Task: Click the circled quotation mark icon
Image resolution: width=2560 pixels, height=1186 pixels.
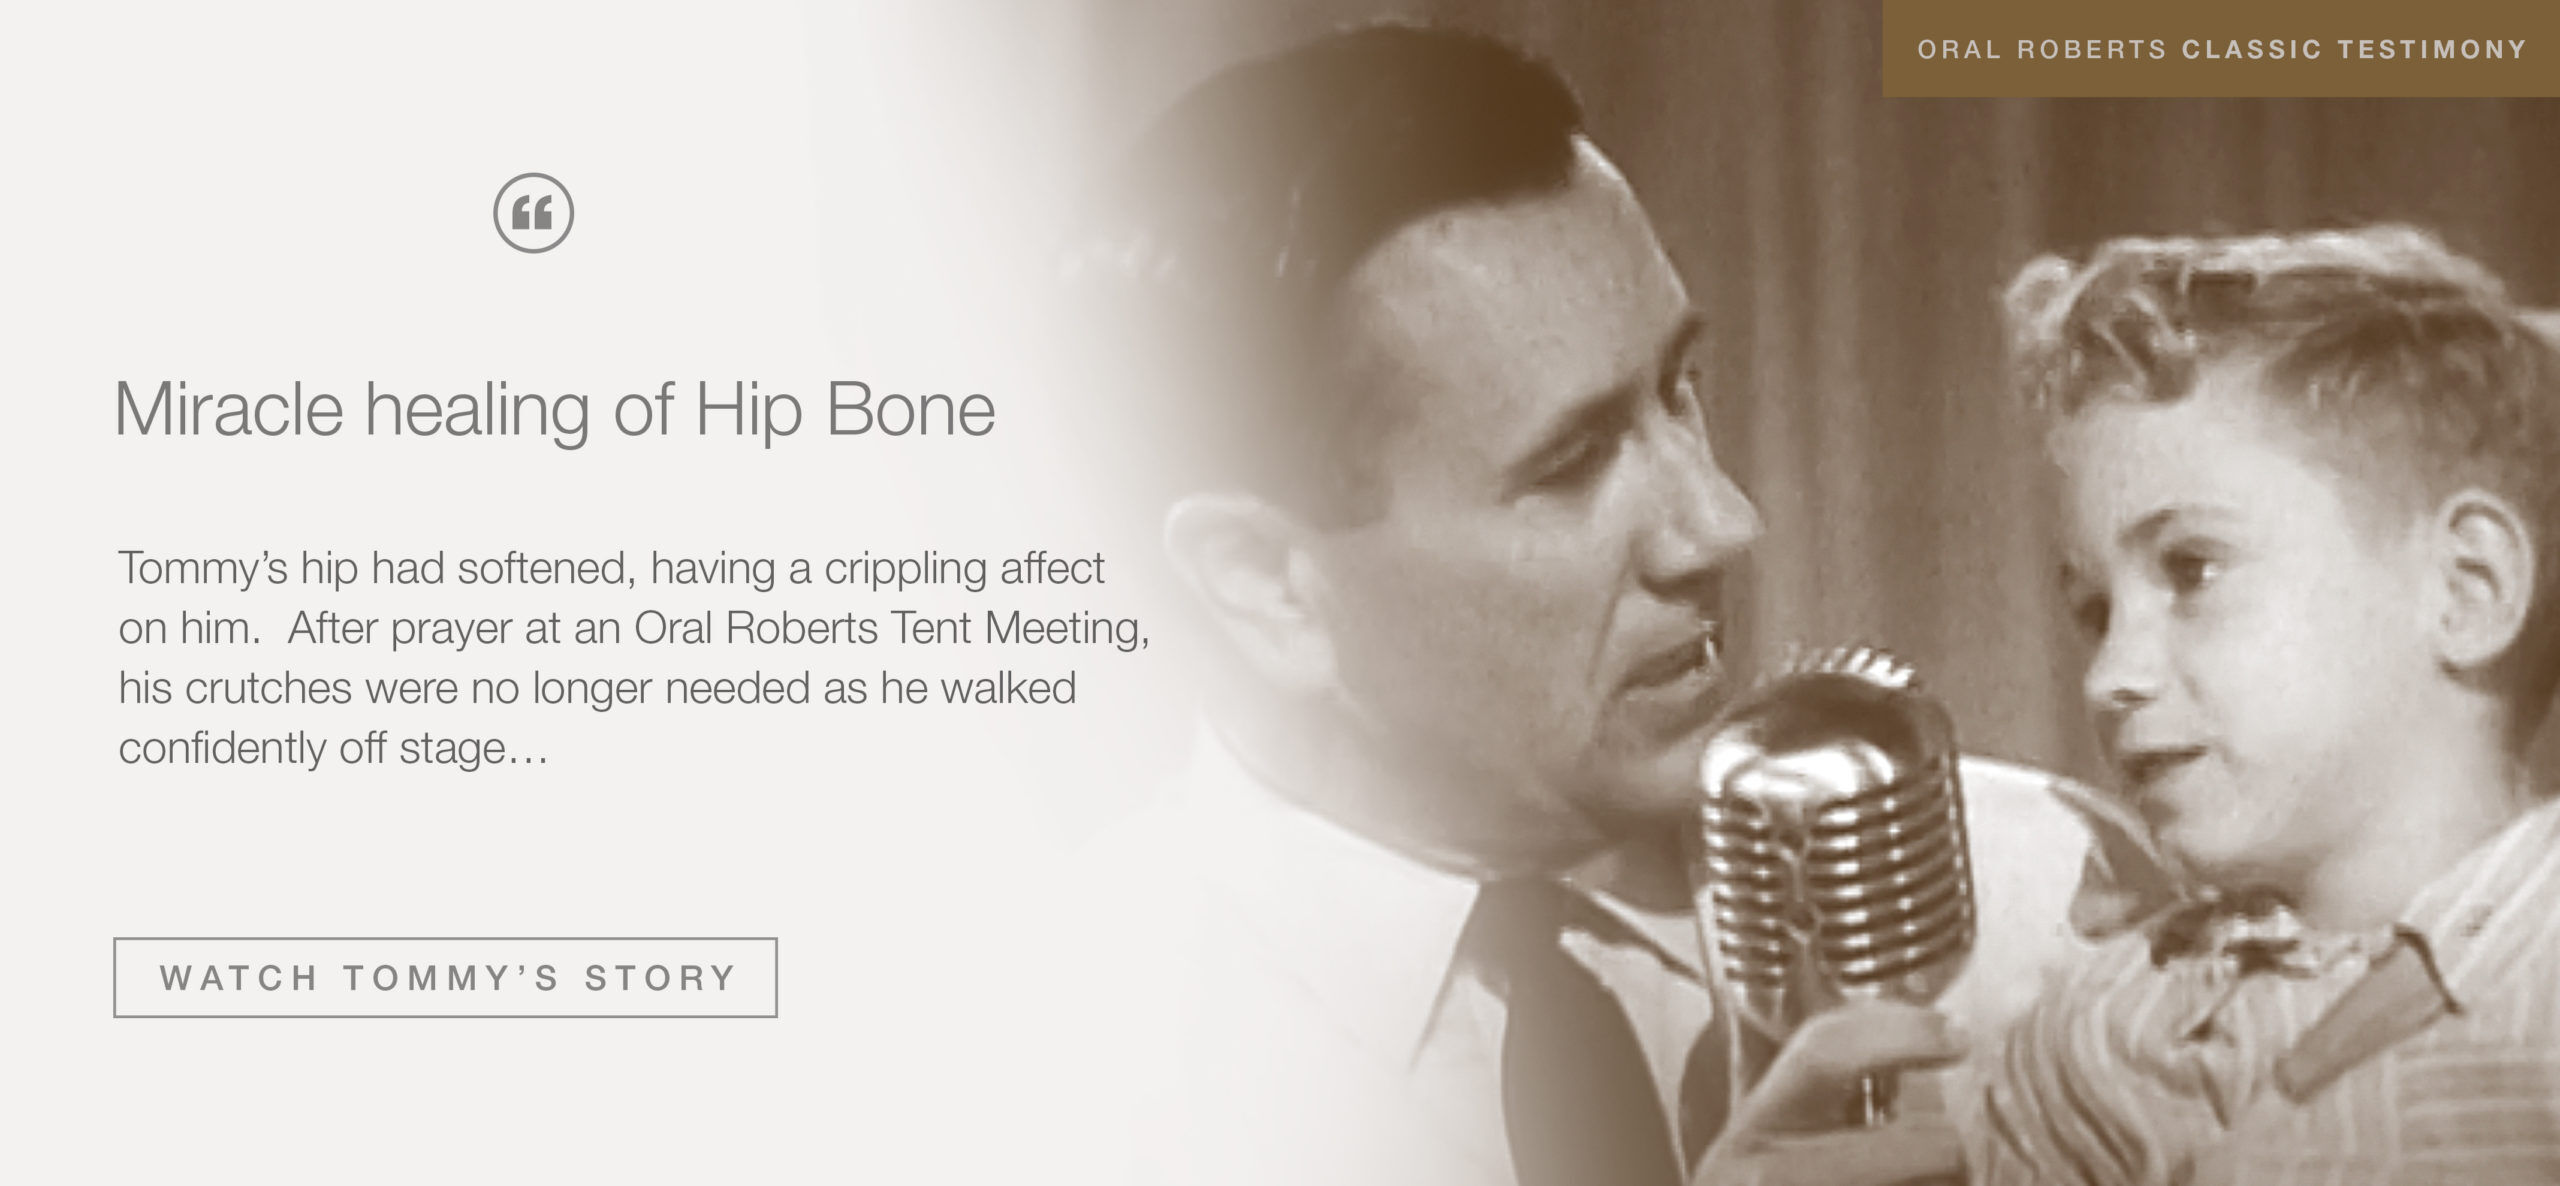Action: point(533,213)
